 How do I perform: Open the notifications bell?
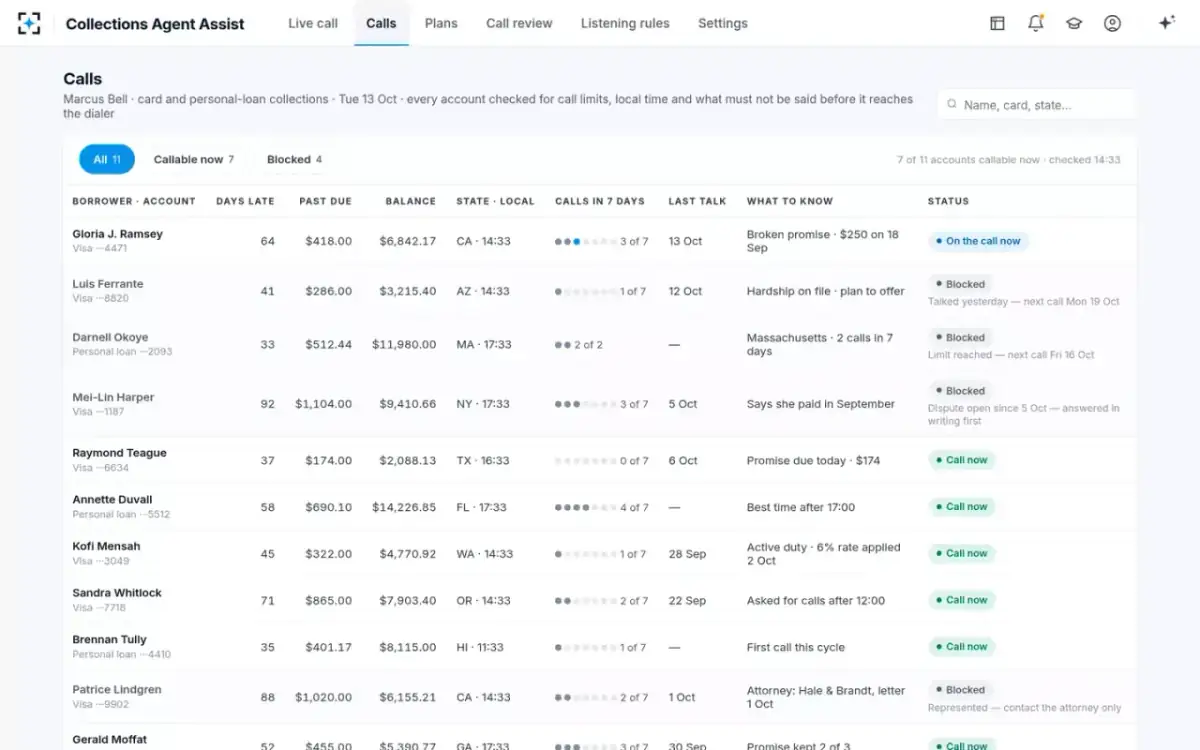1036,23
